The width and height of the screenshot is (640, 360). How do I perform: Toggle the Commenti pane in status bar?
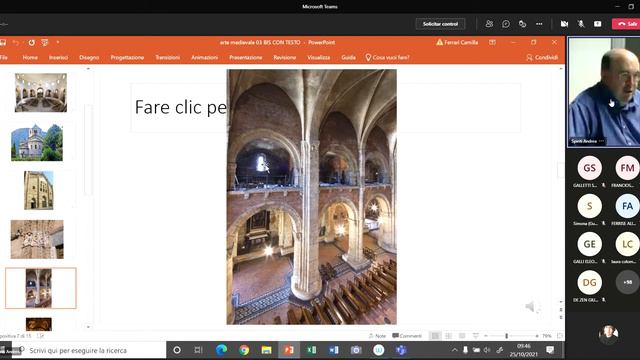407,336
